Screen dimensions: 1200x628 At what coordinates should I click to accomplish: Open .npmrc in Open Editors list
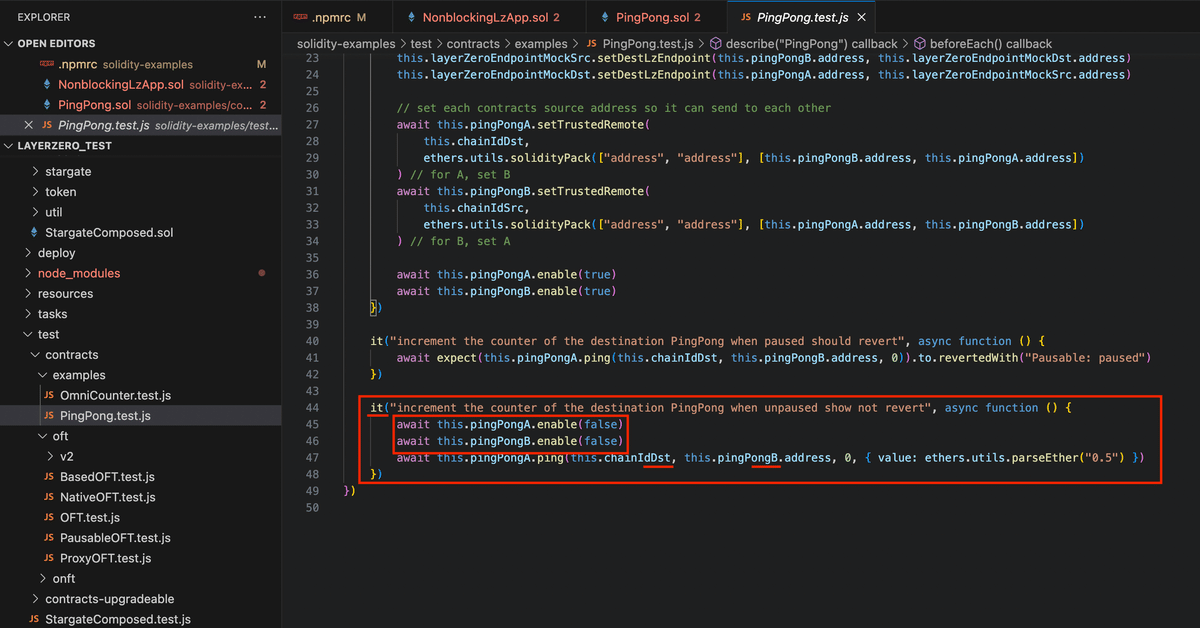coord(78,64)
